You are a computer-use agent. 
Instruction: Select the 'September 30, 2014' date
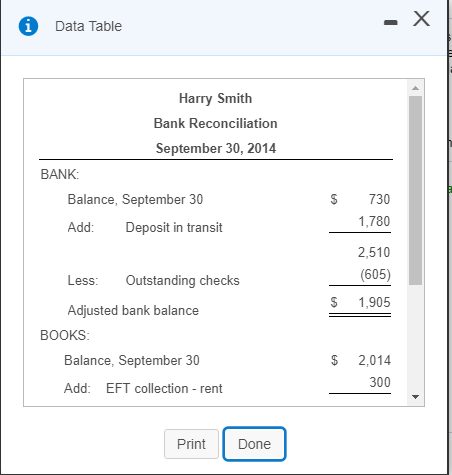[216, 148]
